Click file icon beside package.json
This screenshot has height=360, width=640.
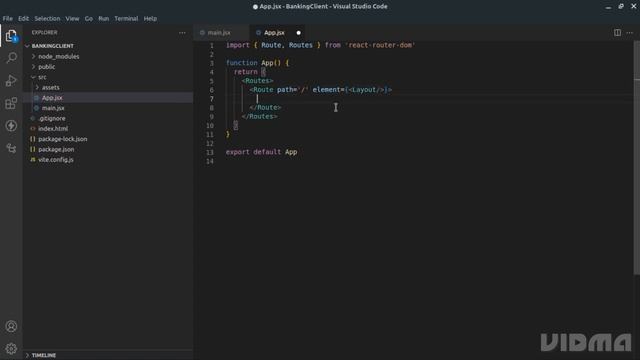click(33, 149)
